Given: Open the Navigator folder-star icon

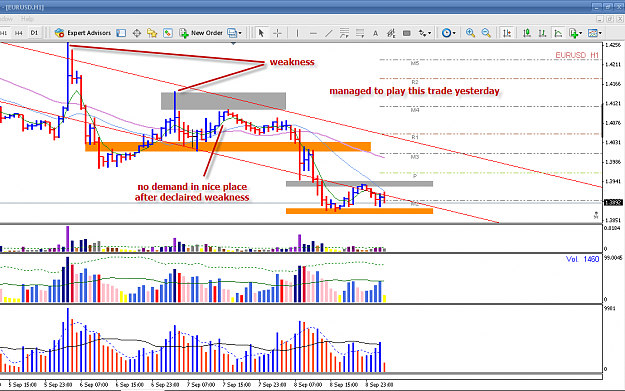Looking at the screenshot, I should (x=152, y=33).
